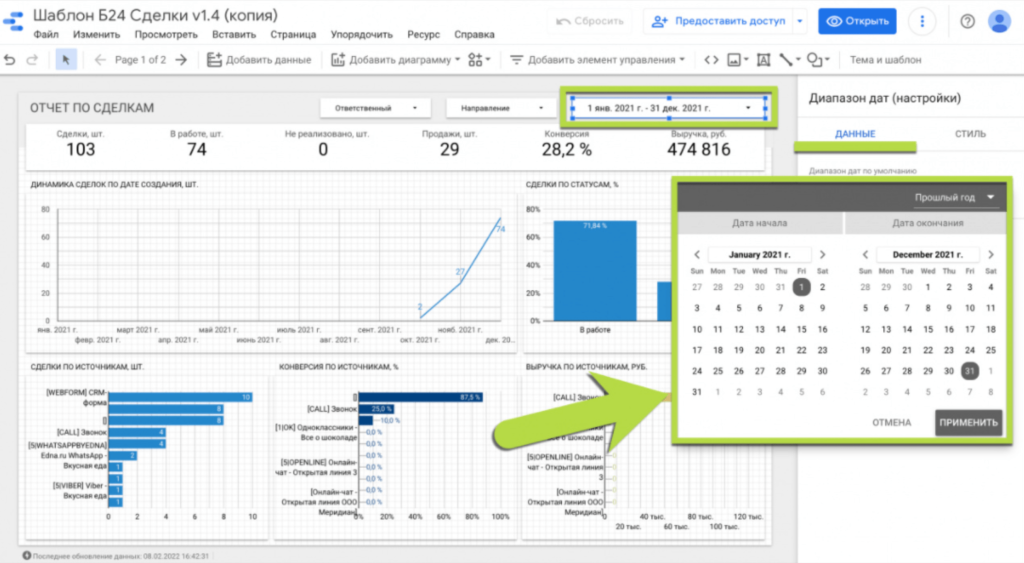Switch to the СТИЛЬ tab
The image size is (1024, 563).
969,134
